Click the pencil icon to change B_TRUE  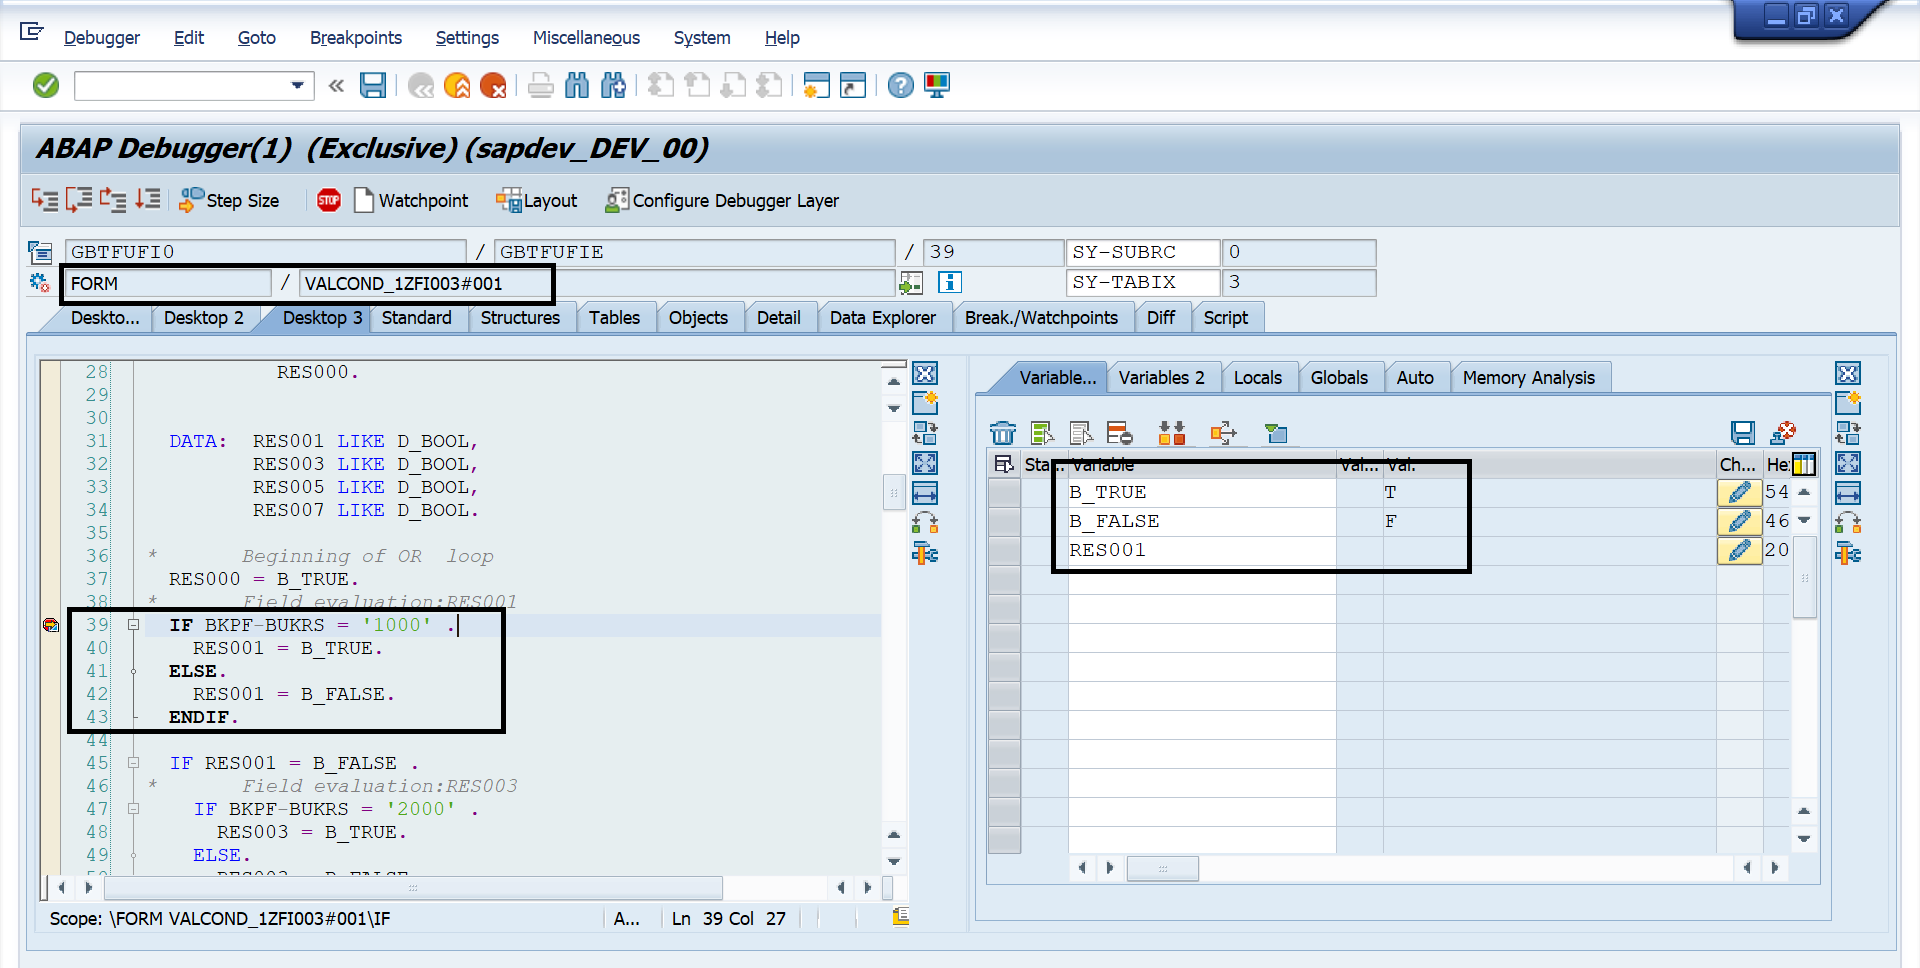pos(1740,492)
